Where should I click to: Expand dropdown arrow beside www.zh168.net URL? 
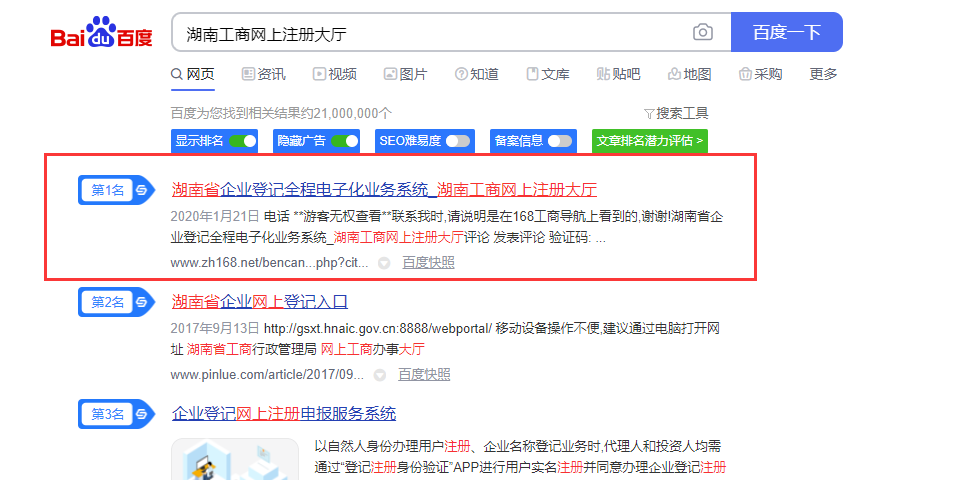(x=383, y=263)
